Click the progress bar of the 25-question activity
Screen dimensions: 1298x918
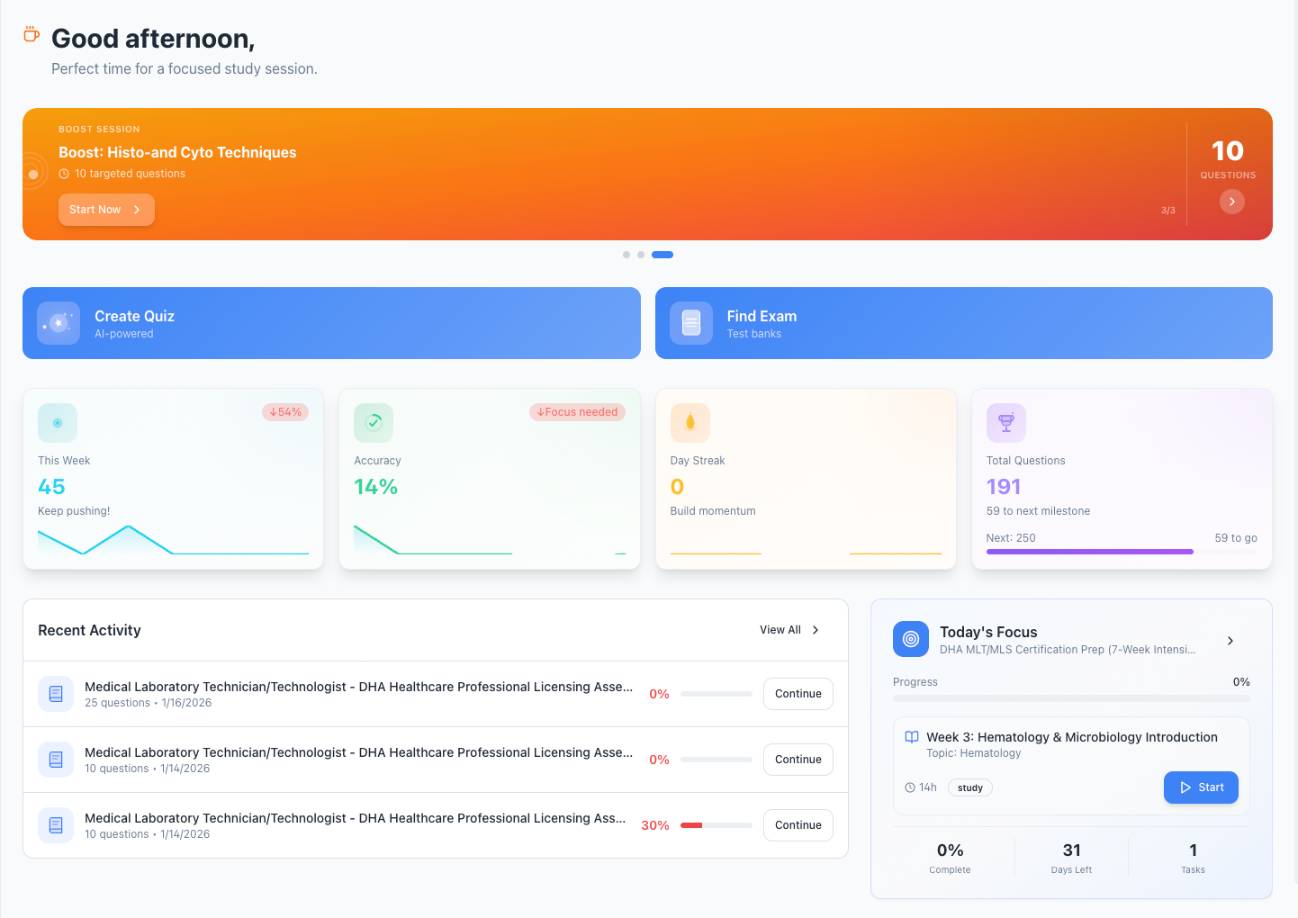click(716, 694)
